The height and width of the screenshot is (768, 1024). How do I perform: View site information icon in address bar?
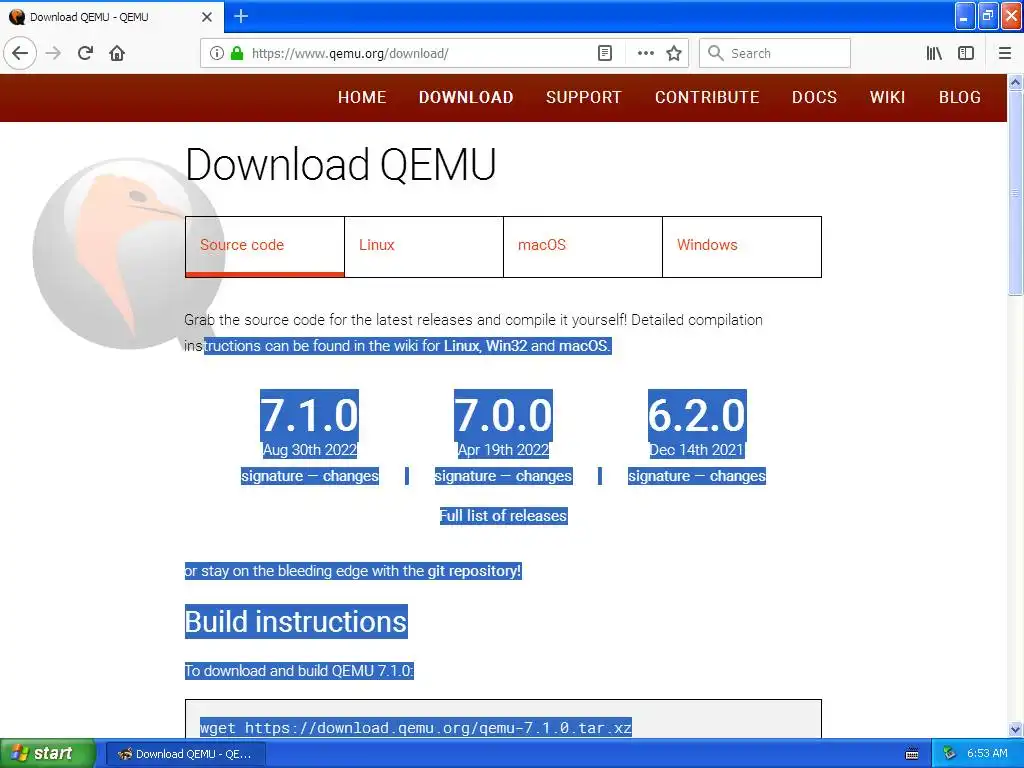217,53
